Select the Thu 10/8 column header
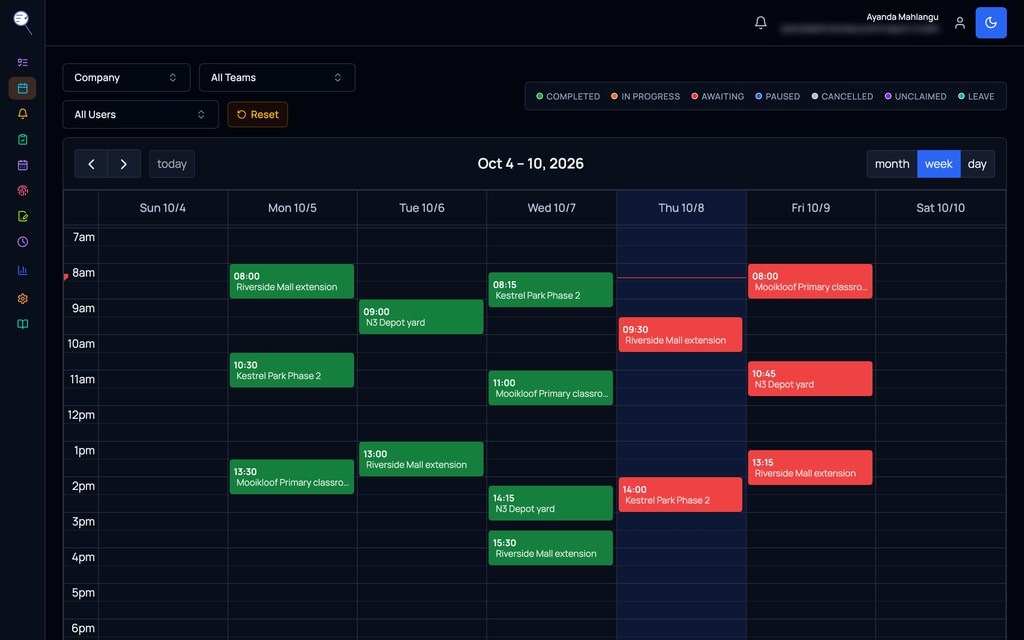This screenshot has width=1024, height=640. [681, 208]
